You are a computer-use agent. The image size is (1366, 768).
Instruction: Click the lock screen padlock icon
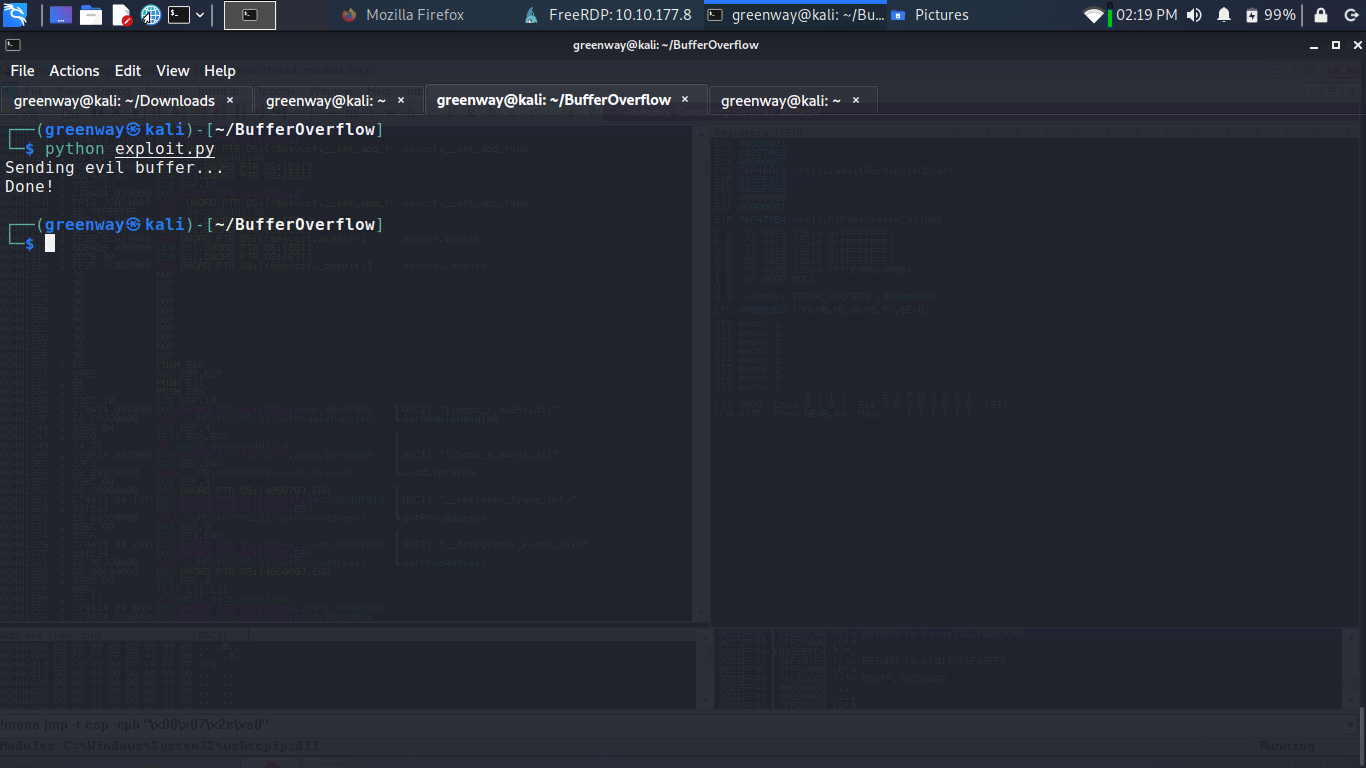click(x=1321, y=15)
